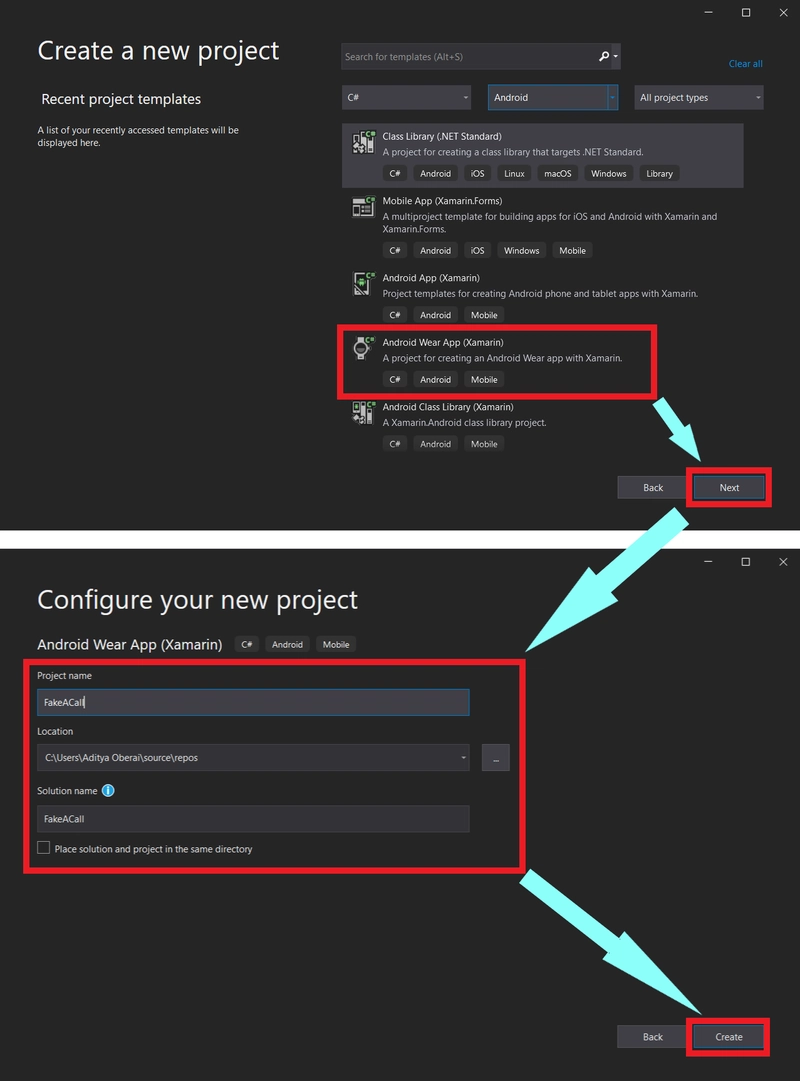Screen dimensions: 800x1081
Task: Select the Android Wear App (Xamarin) title
Action: (x=443, y=343)
